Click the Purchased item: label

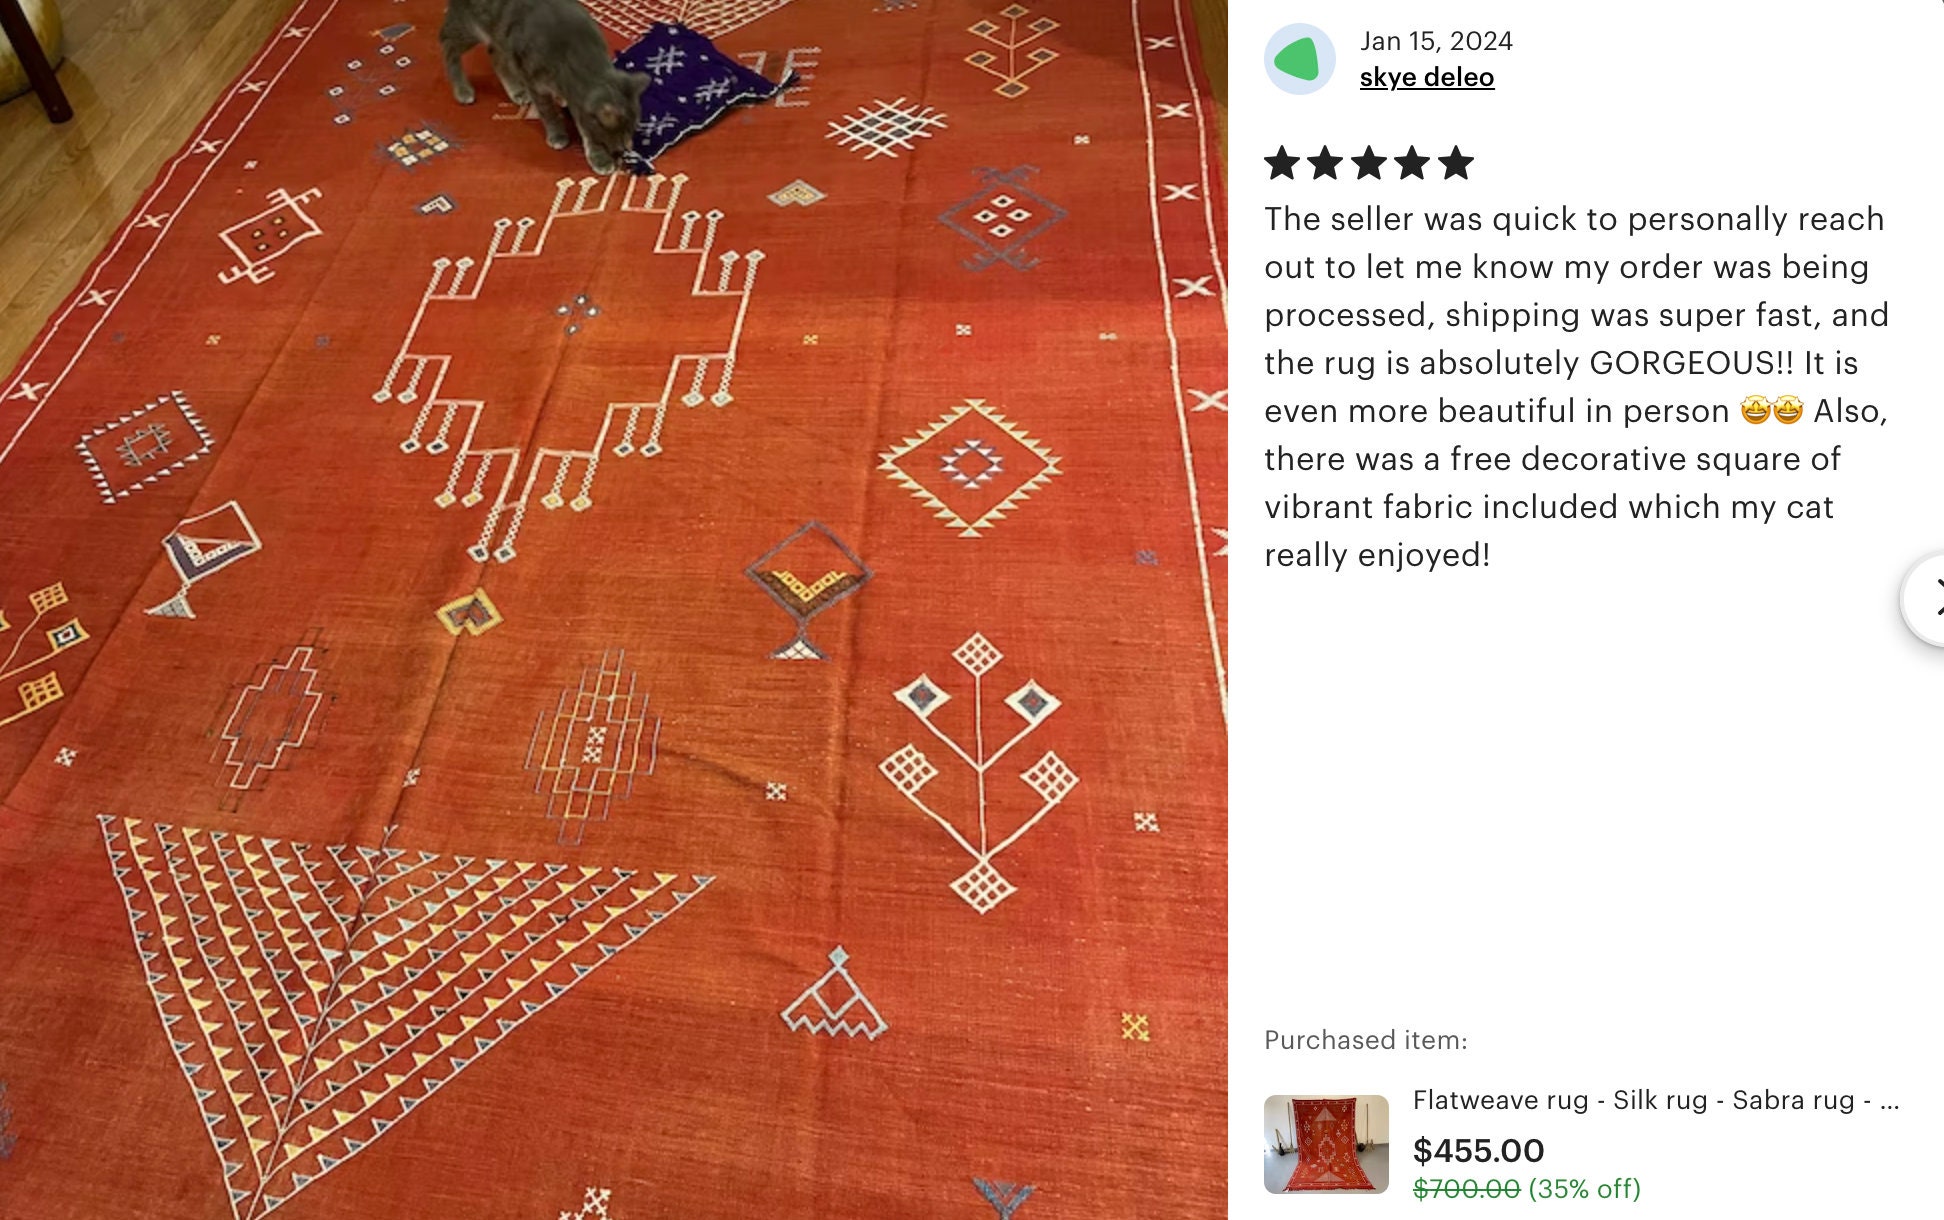click(1365, 1040)
